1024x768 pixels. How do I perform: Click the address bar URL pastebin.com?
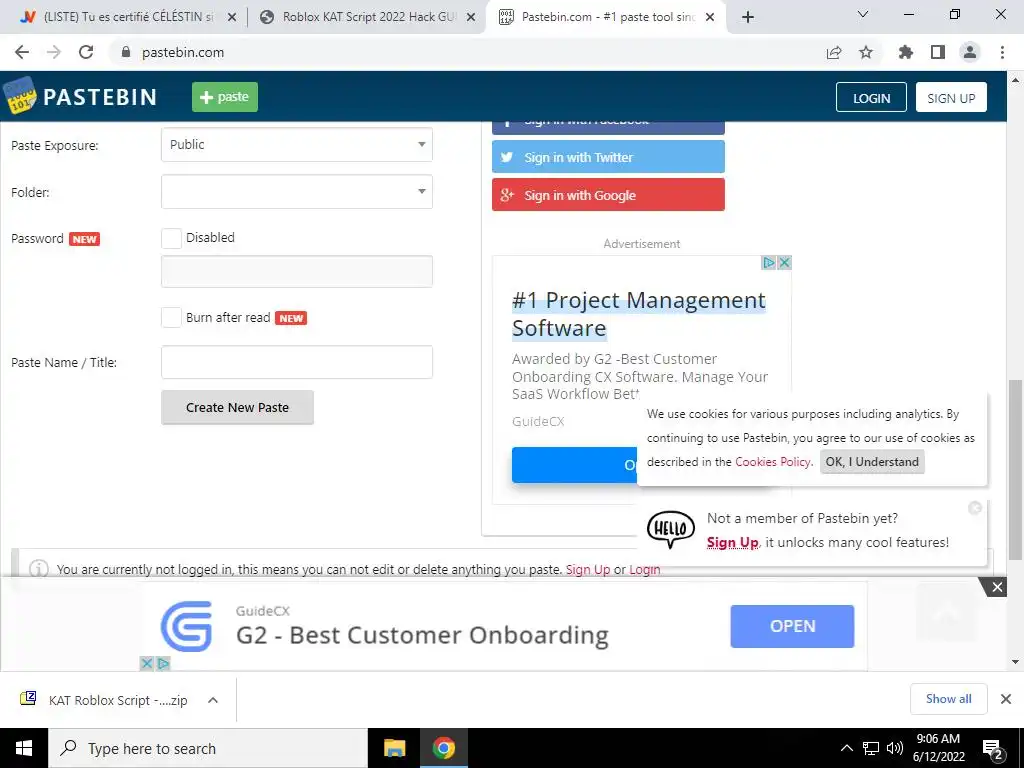coord(183,52)
